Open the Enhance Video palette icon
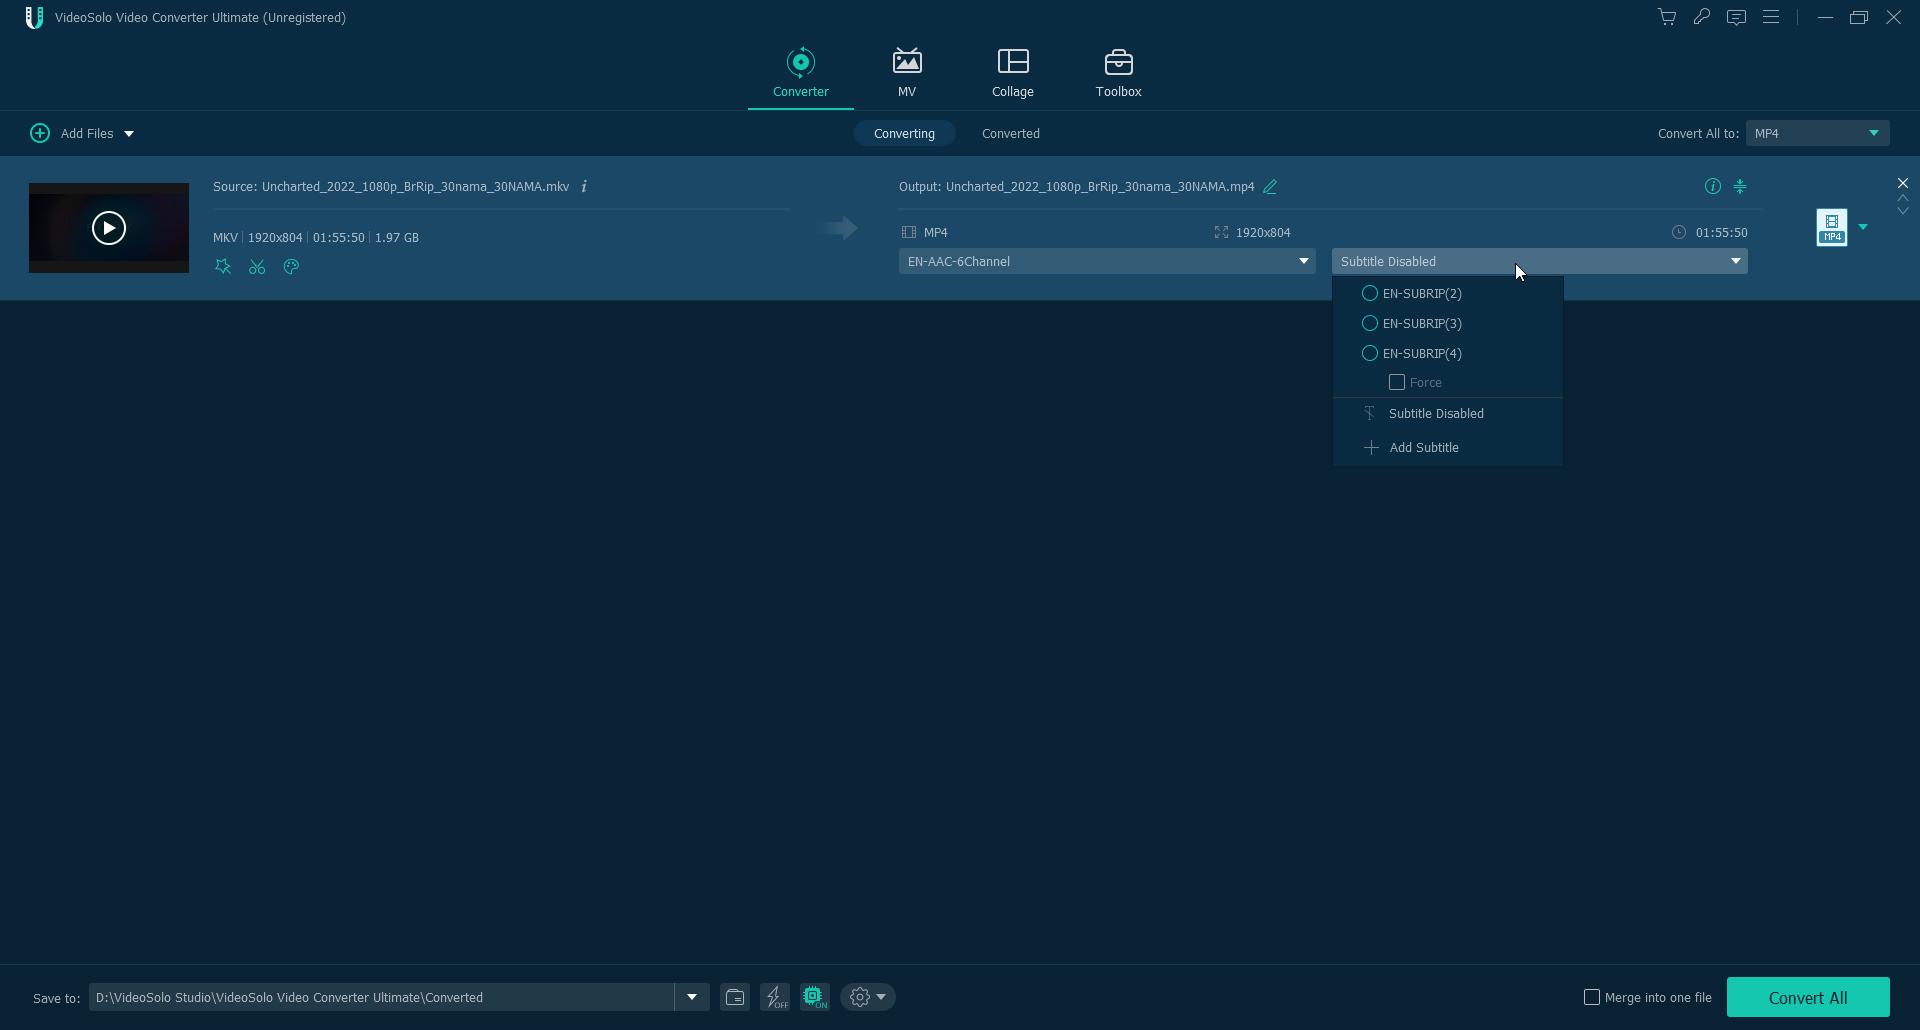 tap(291, 267)
